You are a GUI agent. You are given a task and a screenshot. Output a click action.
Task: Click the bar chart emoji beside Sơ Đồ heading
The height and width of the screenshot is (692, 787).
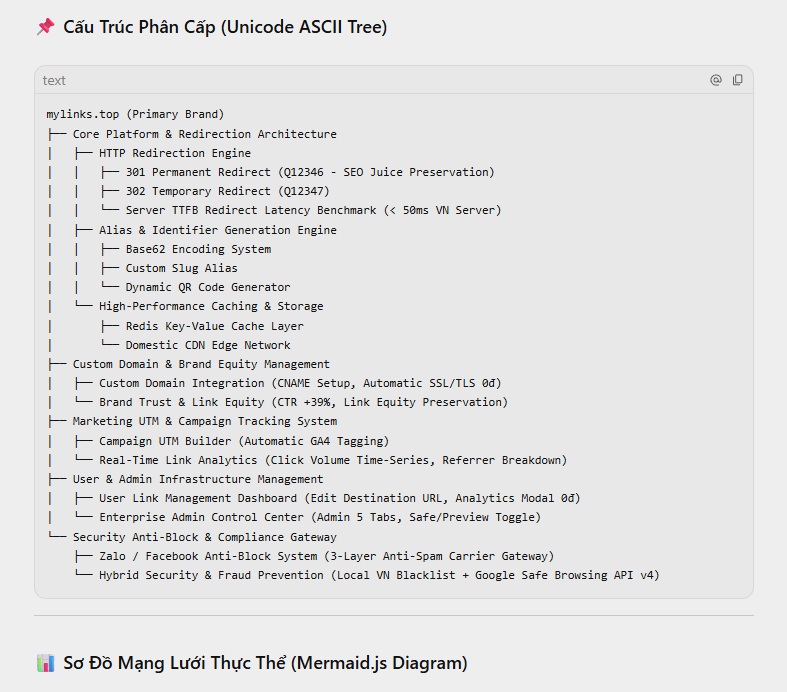pyautogui.click(x=46, y=663)
